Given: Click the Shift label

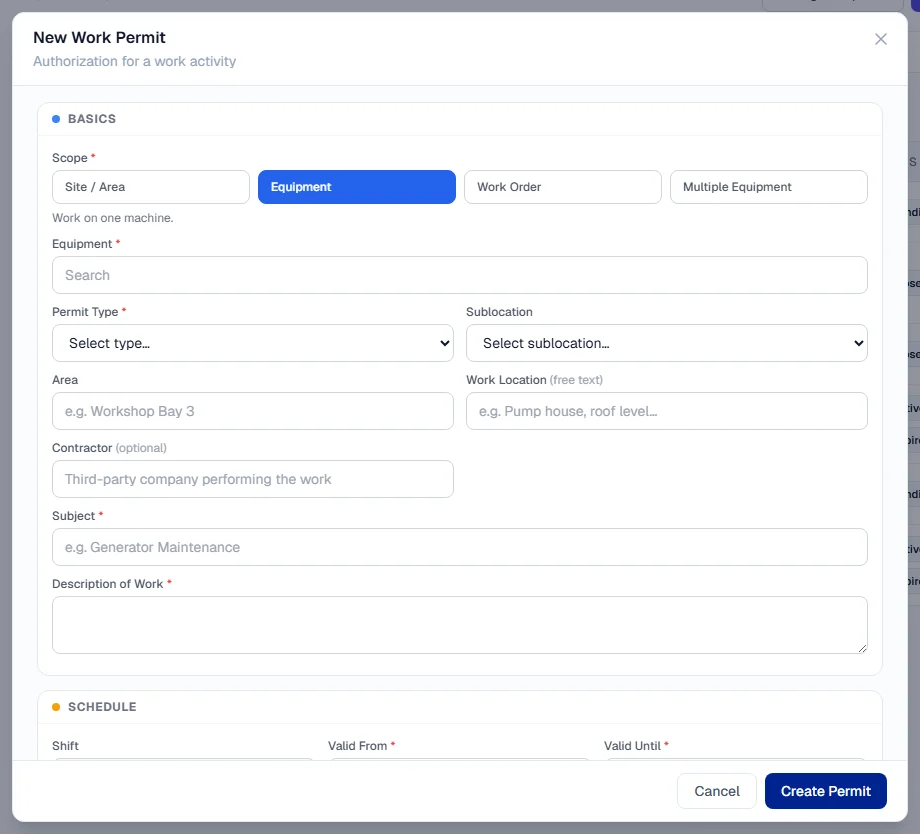Looking at the screenshot, I should point(65,745).
